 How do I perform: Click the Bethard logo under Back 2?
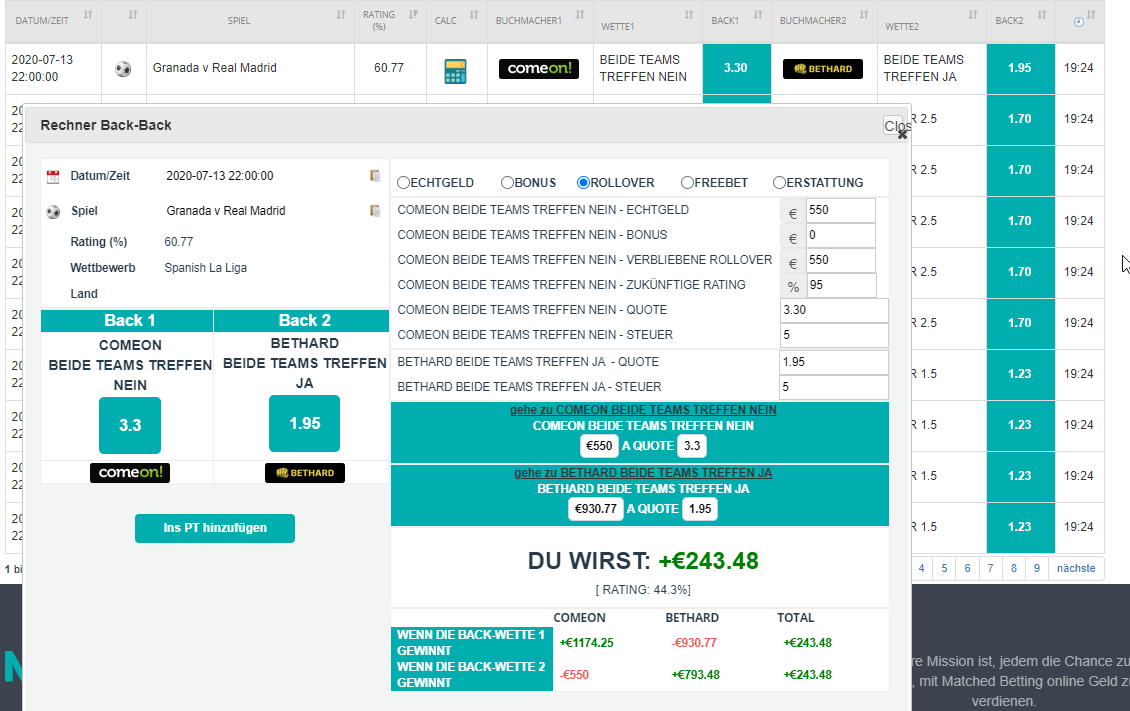point(304,473)
